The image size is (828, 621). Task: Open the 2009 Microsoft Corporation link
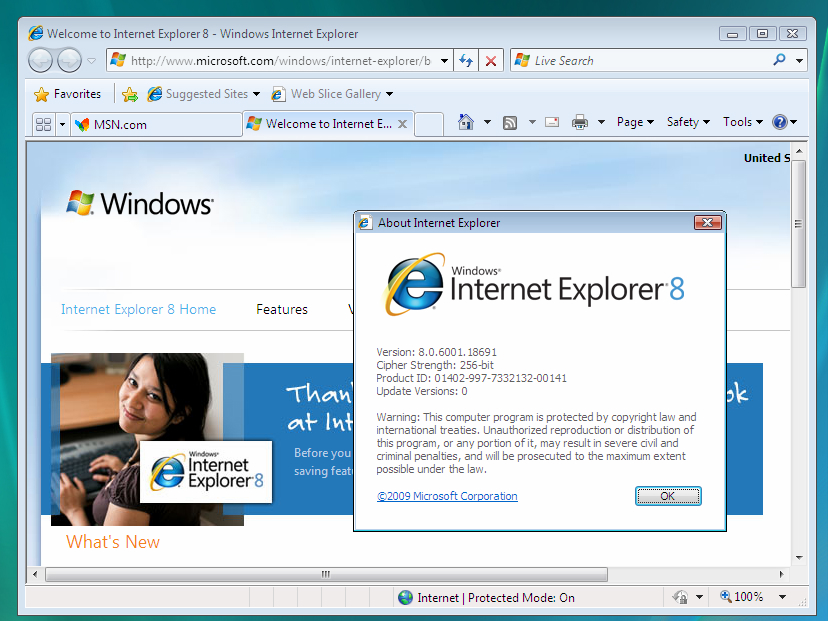click(447, 495)
